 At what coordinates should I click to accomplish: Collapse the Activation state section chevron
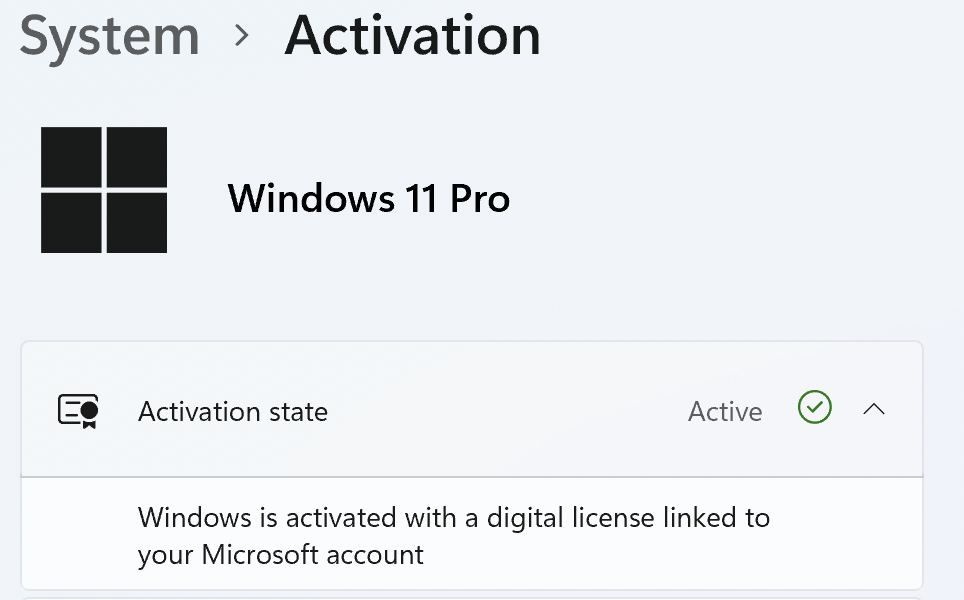(x=874, y=409)
